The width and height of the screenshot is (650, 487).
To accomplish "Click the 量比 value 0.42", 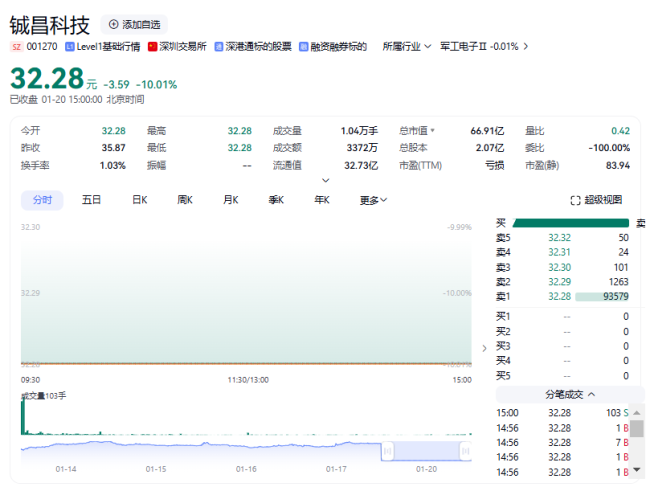I will [620, 131].
